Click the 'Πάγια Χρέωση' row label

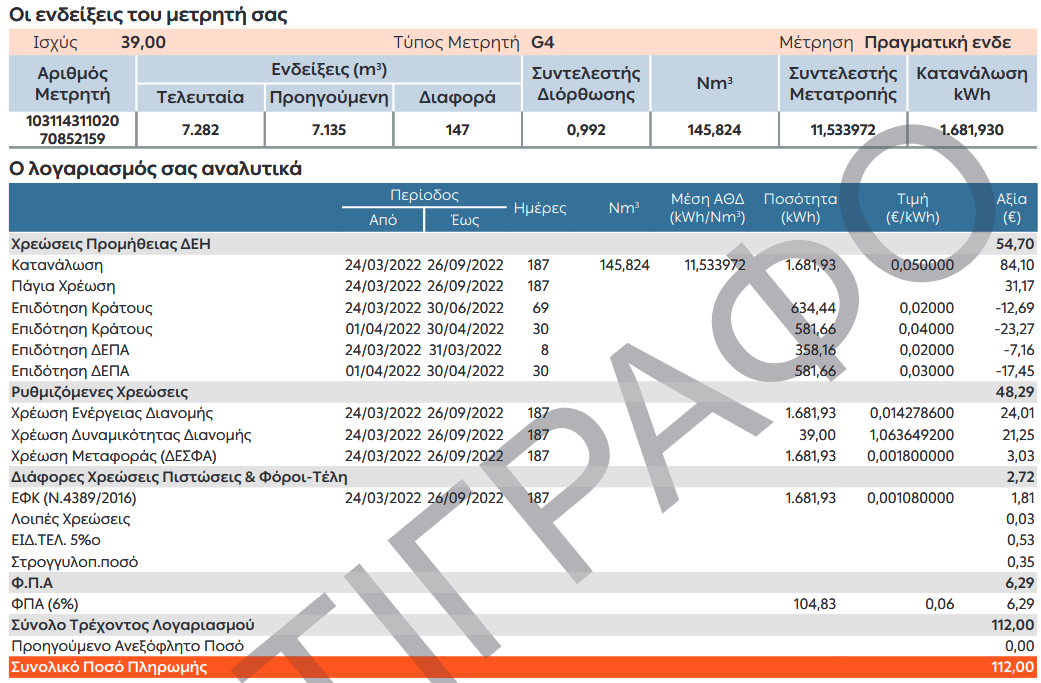click(x=63, y=287)
